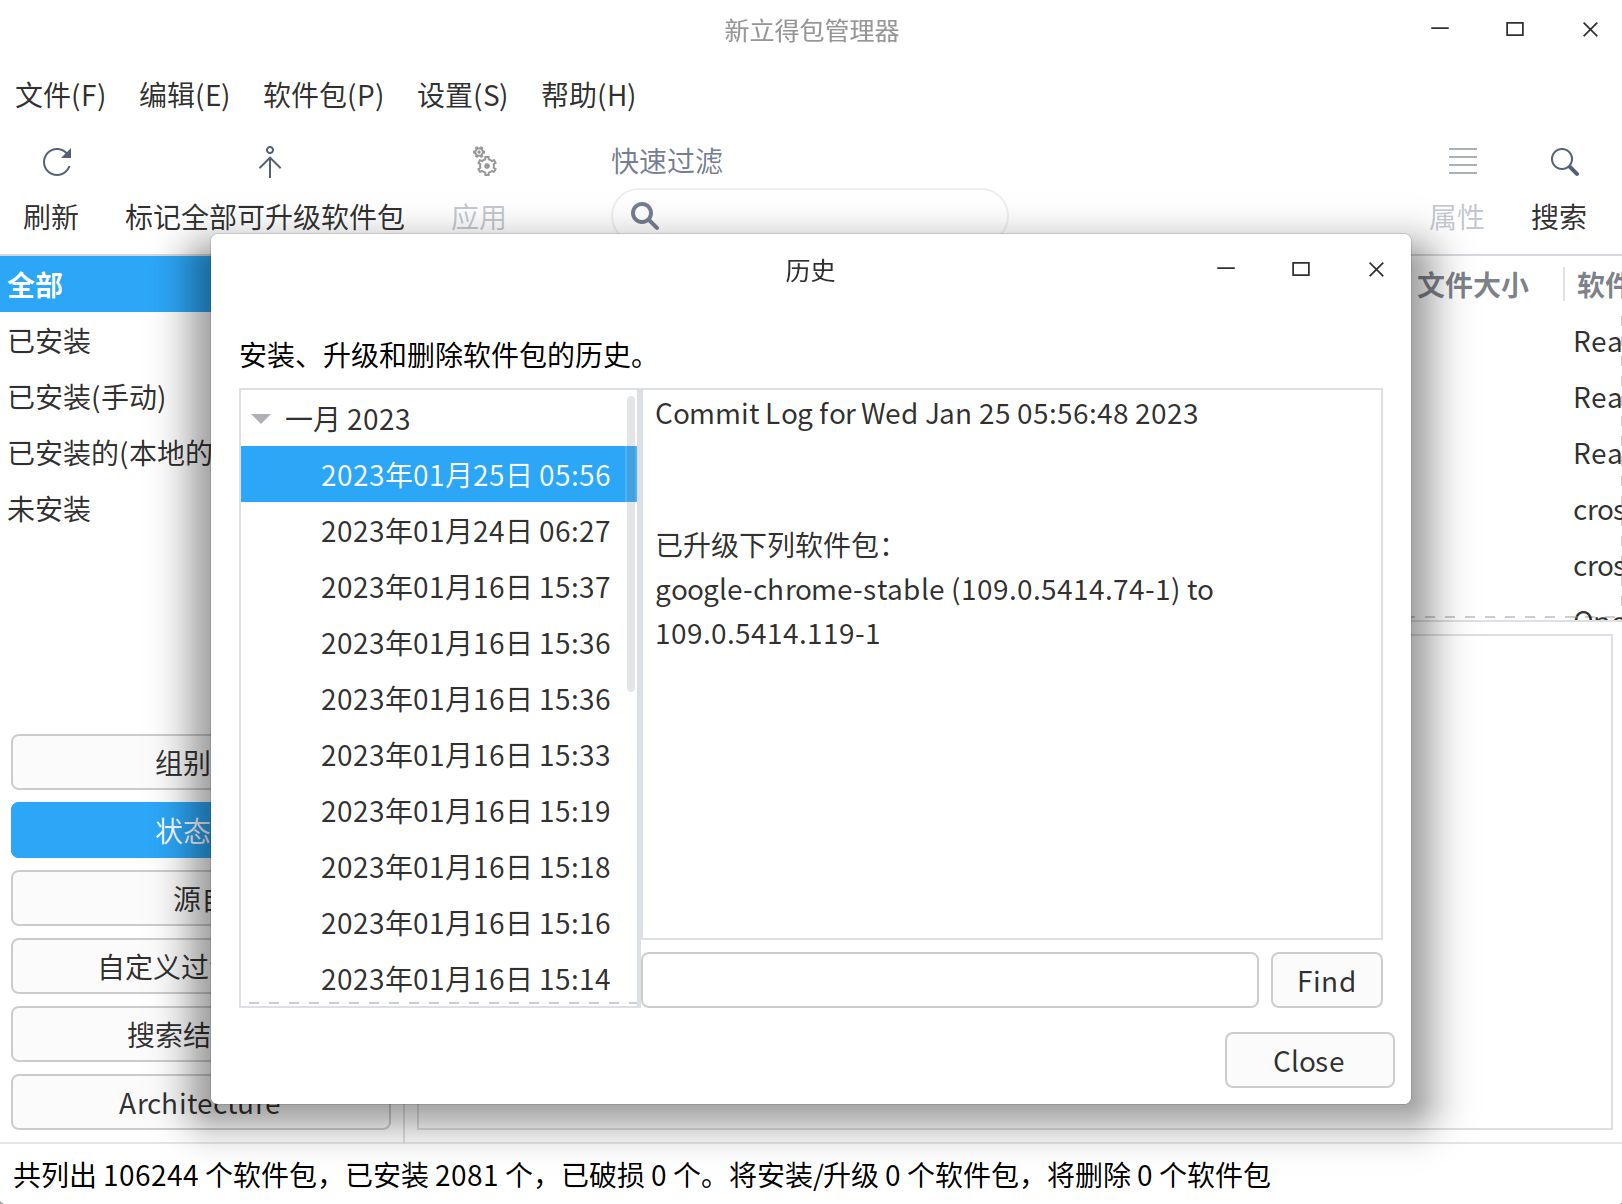Click the magnifier icon inside 快速过滤 box
Viewport: 1622px width, 1204px height.
(x=643, y=215)
